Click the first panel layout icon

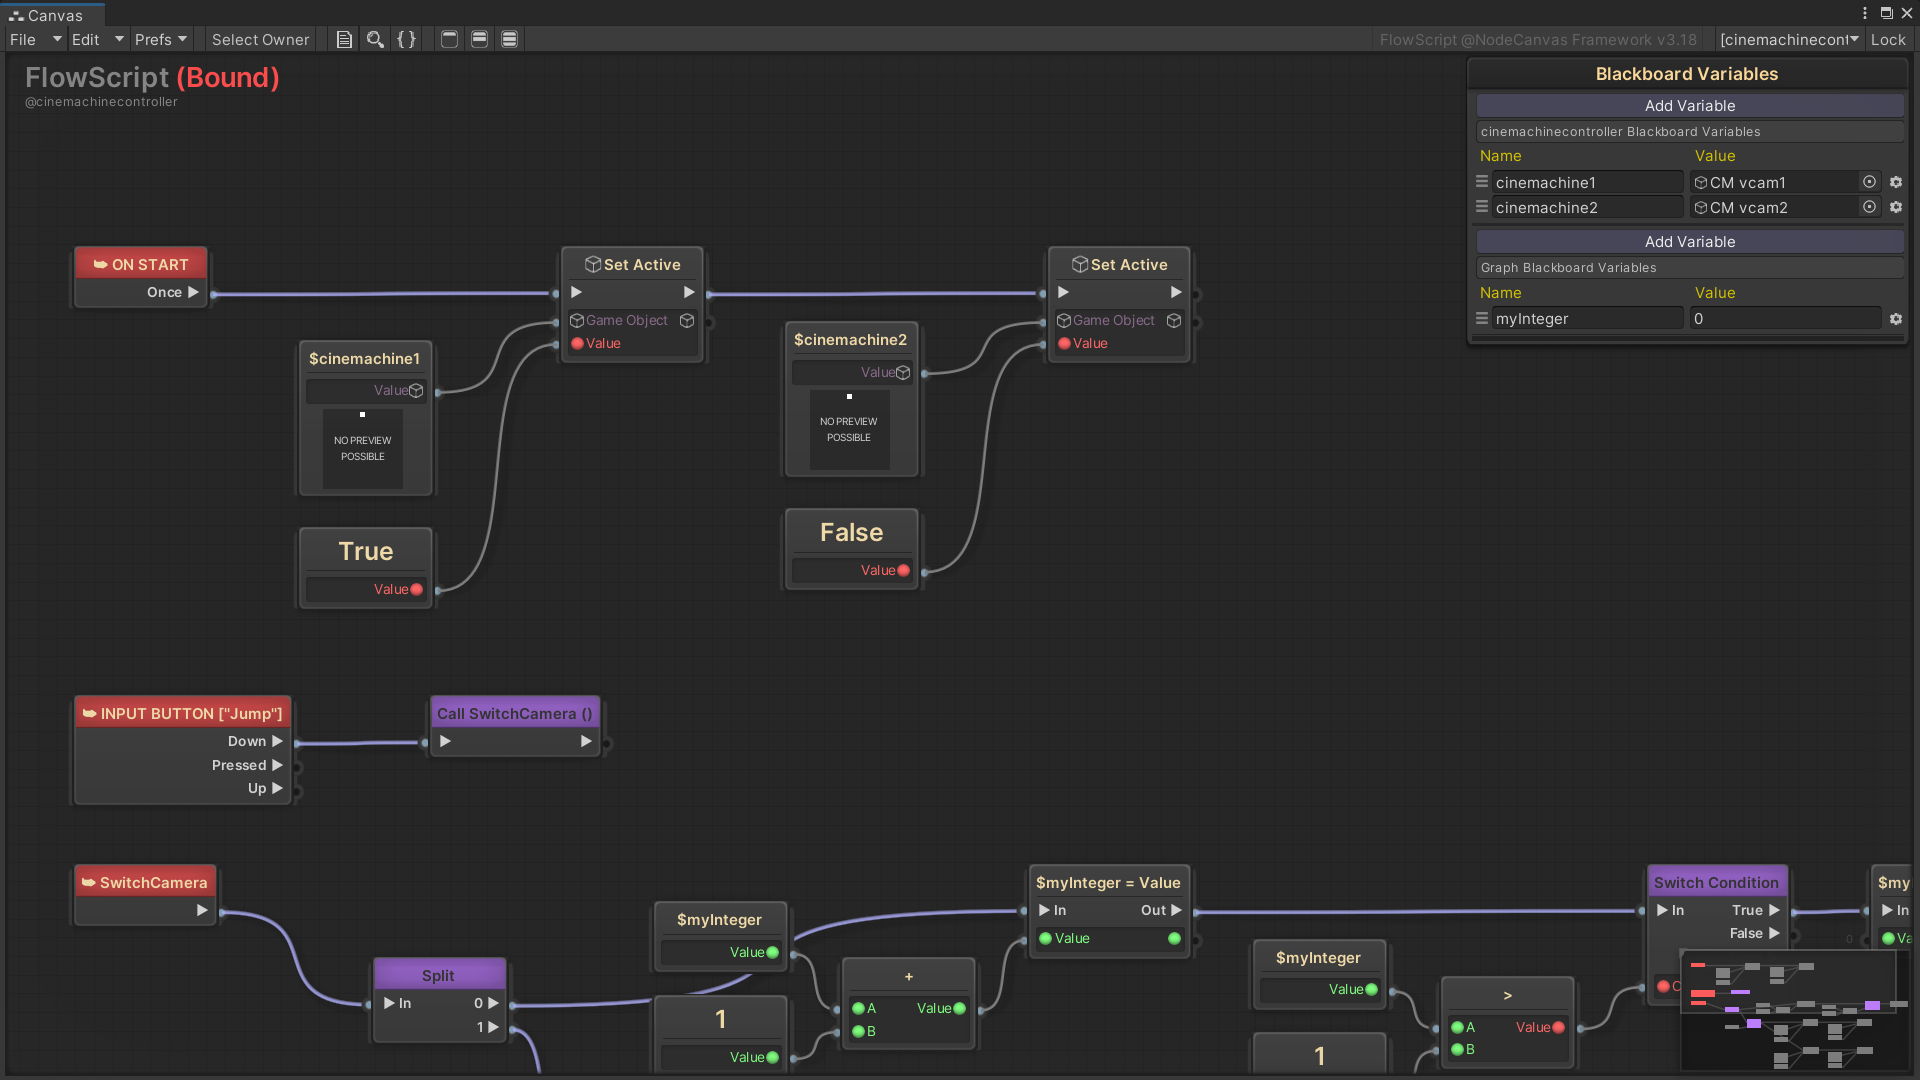click(x=450, y=39)
